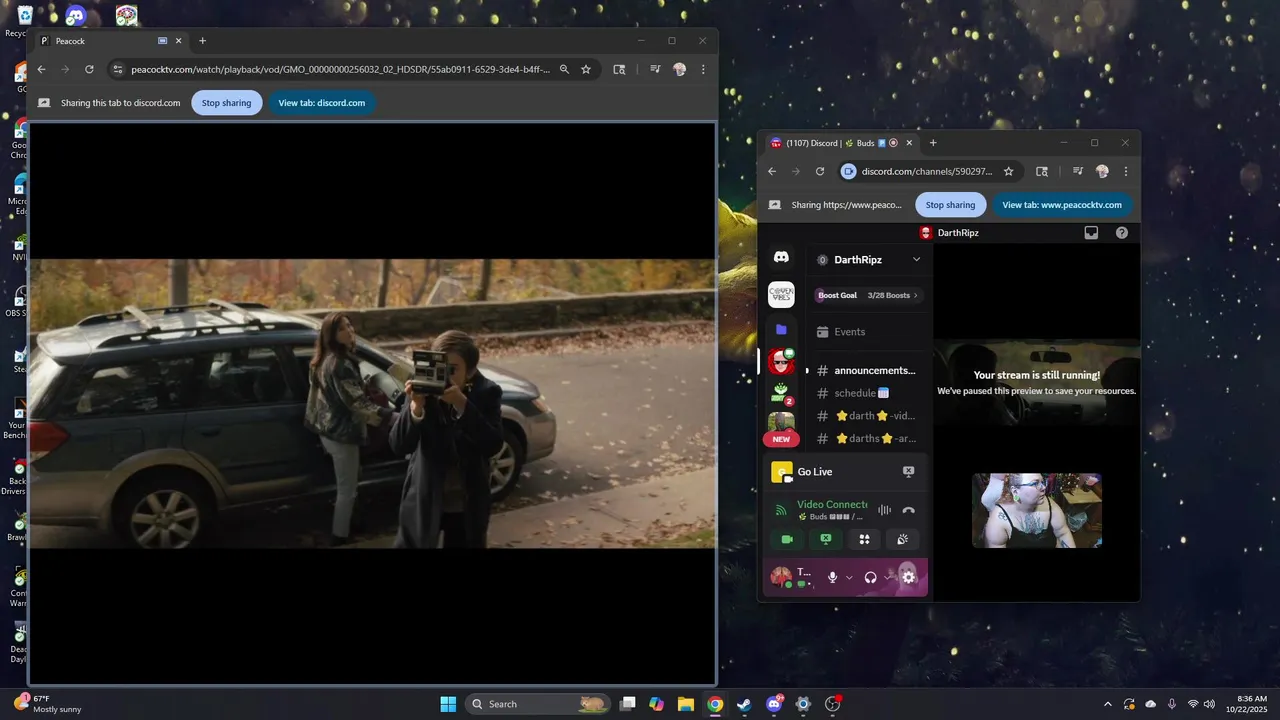Expand the DarthRipz server dropdown

[916, 259]
